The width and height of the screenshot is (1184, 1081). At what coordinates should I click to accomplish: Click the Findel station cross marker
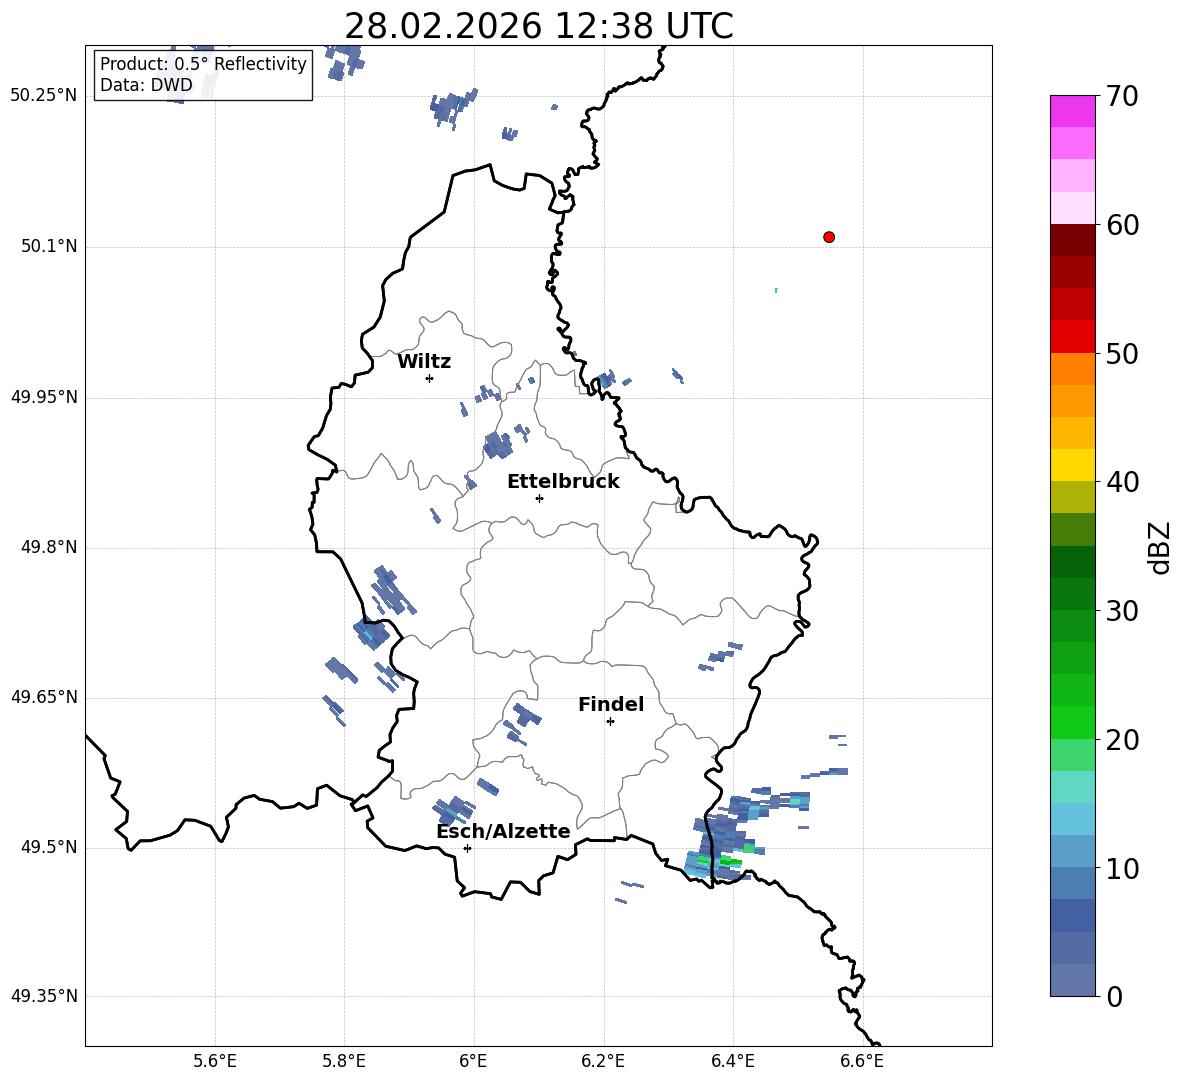pyautogui.click(x=610, y=722)
